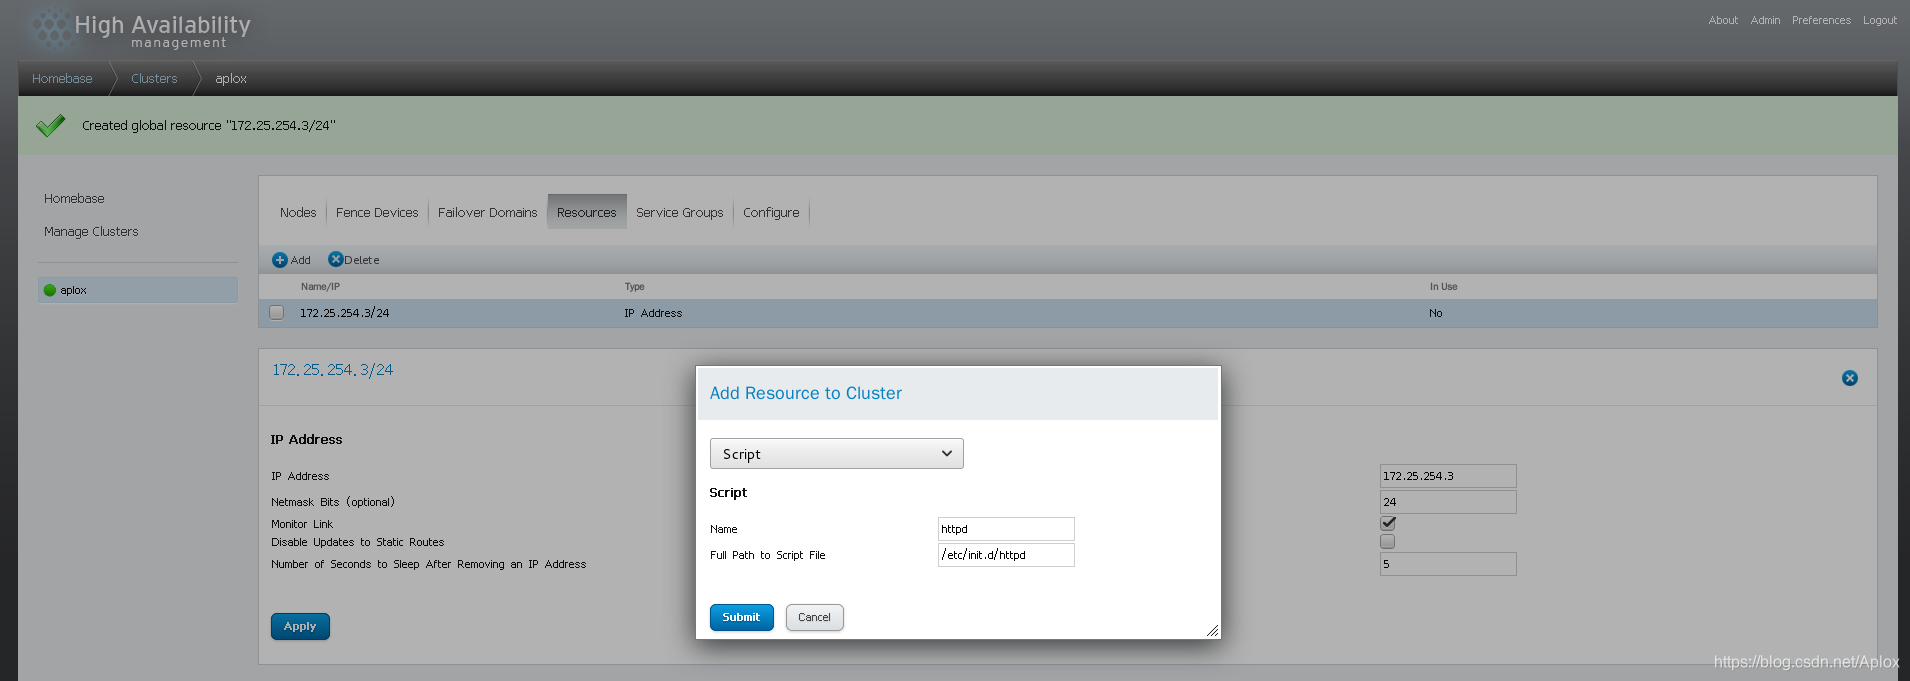Click the Type column header

click(x=634, y=287)
